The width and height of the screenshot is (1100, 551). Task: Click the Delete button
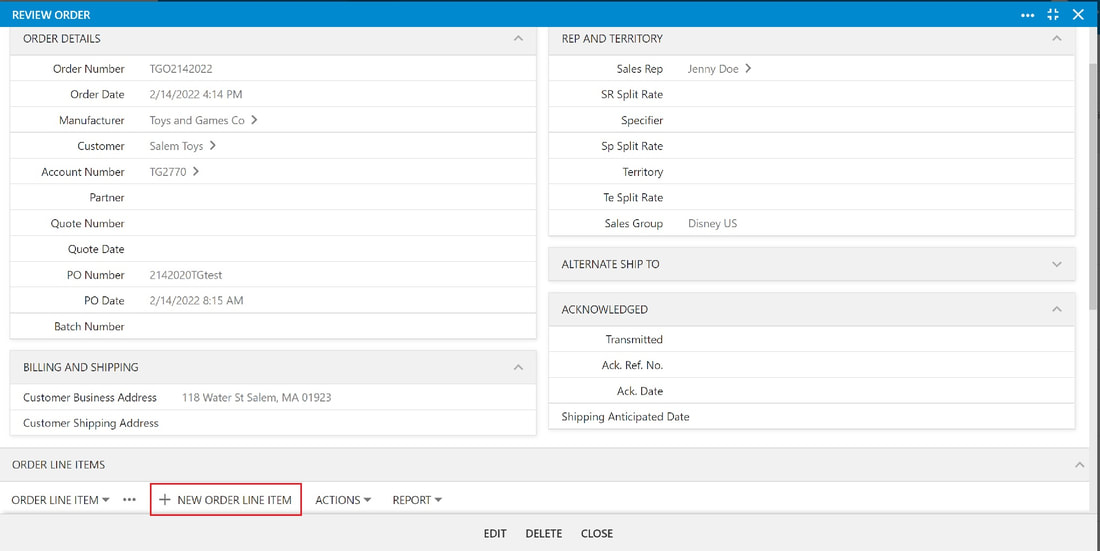pos(544,533)
